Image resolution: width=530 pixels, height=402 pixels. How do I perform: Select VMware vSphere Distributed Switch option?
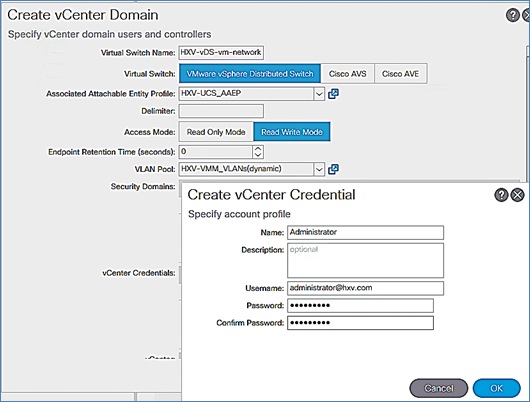(x=250, y=73)
